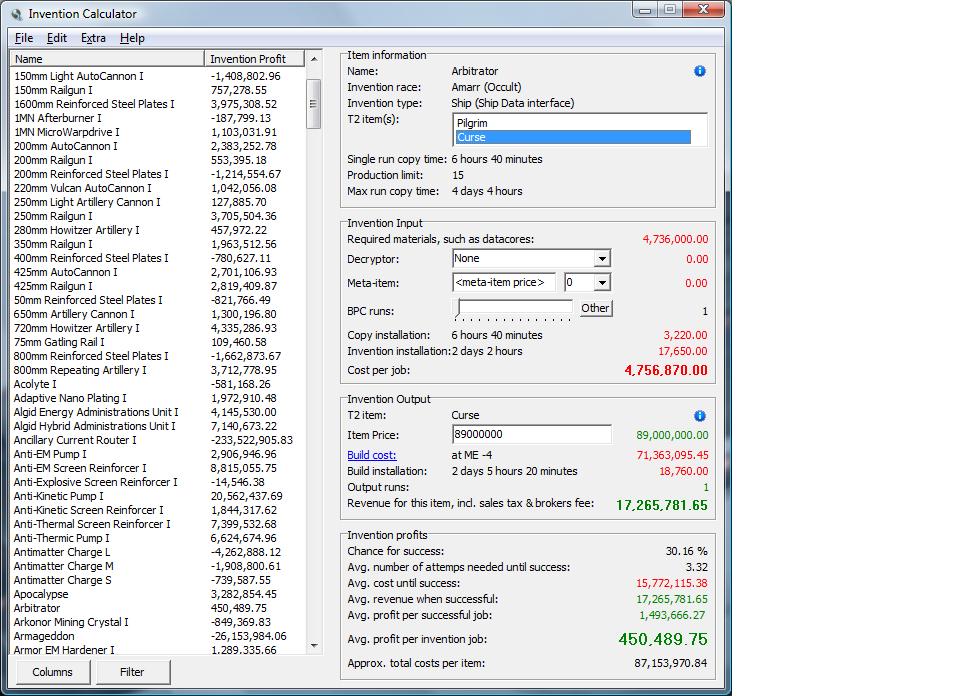Select Ancillary Current Router I row

click(x=158, y=440)
